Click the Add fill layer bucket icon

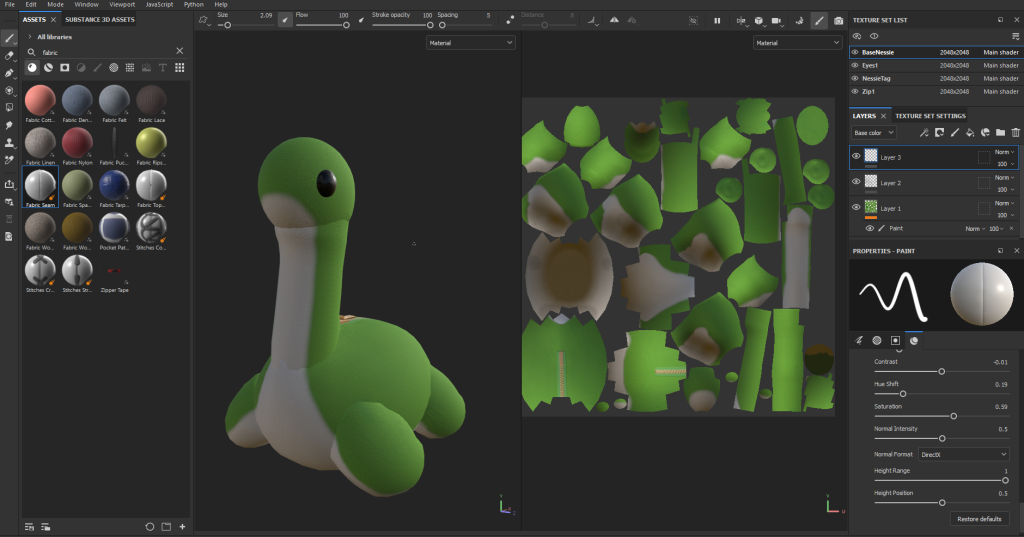(970, 132)
